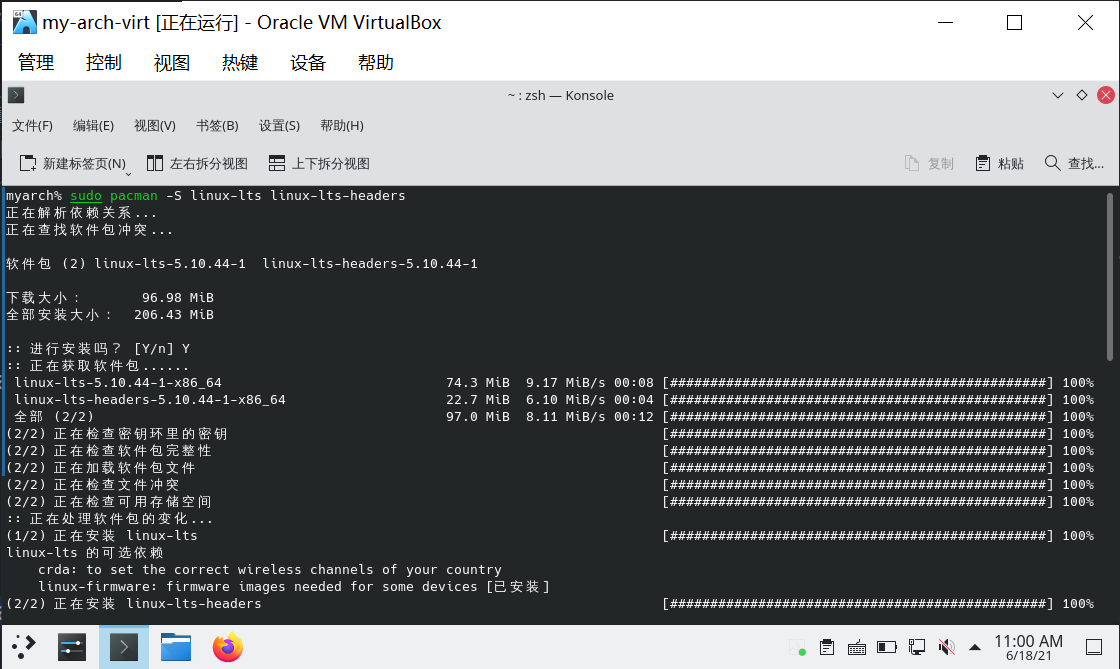The height and width of the screenshot is (669, 1120).
Task: Split view top/bottom (上下拆分视图)
Action: click(x=319, y=163)
